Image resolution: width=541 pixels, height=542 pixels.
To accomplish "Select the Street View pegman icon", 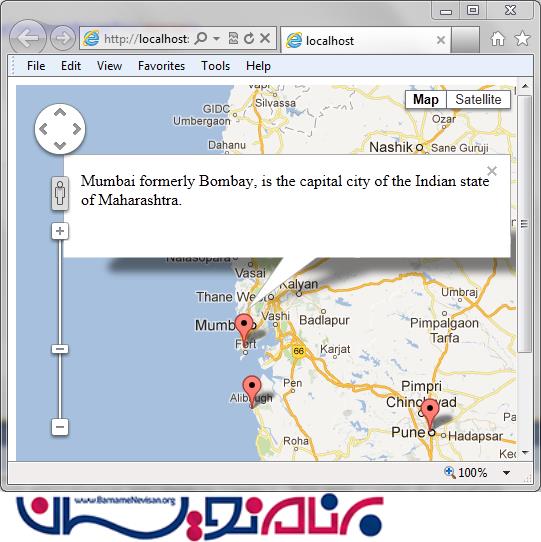I will [60, 193].
